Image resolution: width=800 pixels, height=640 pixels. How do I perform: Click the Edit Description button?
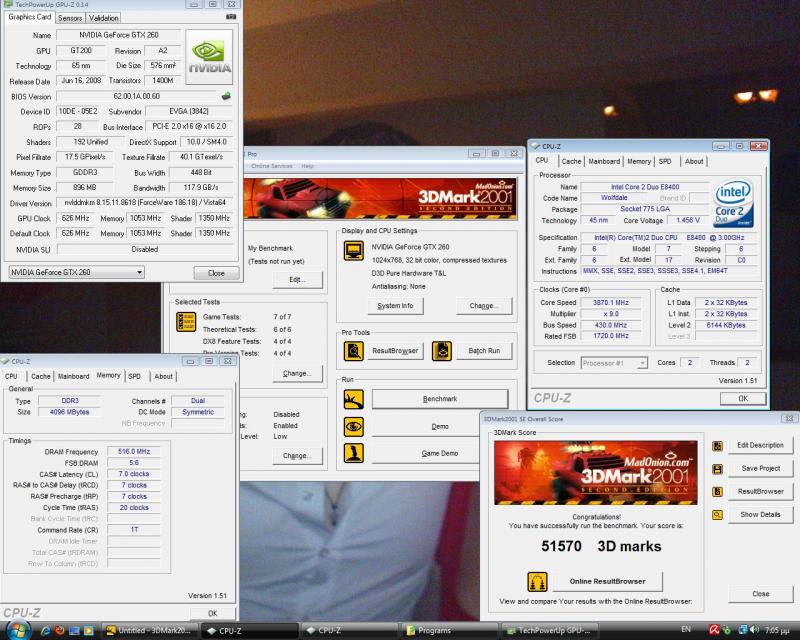click(x=760, y=446)
